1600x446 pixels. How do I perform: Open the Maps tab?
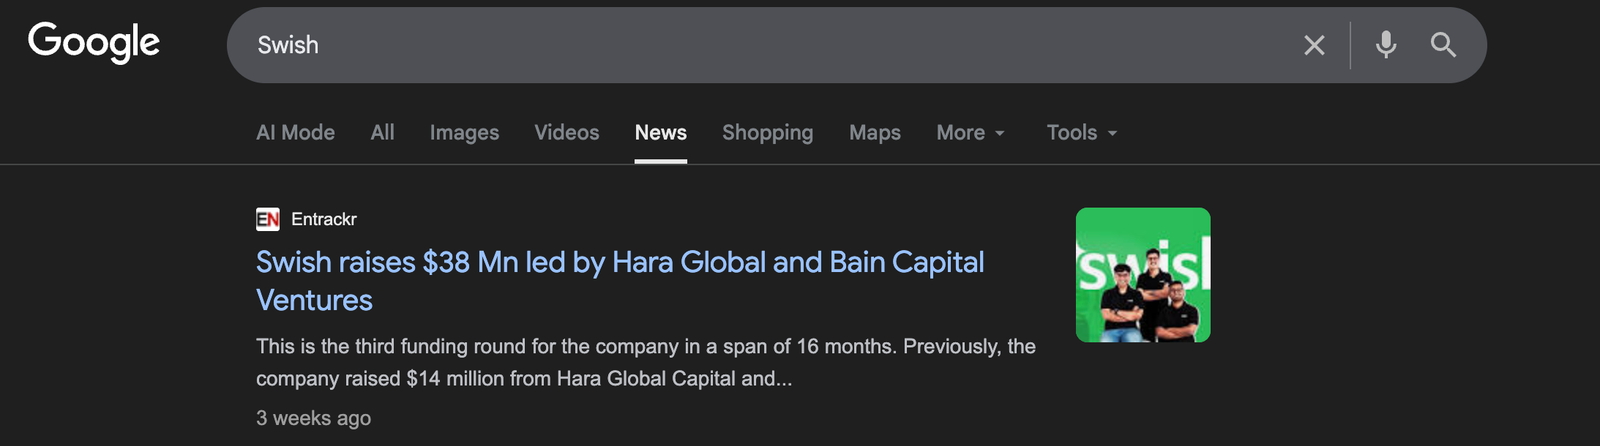pos(874,133)
